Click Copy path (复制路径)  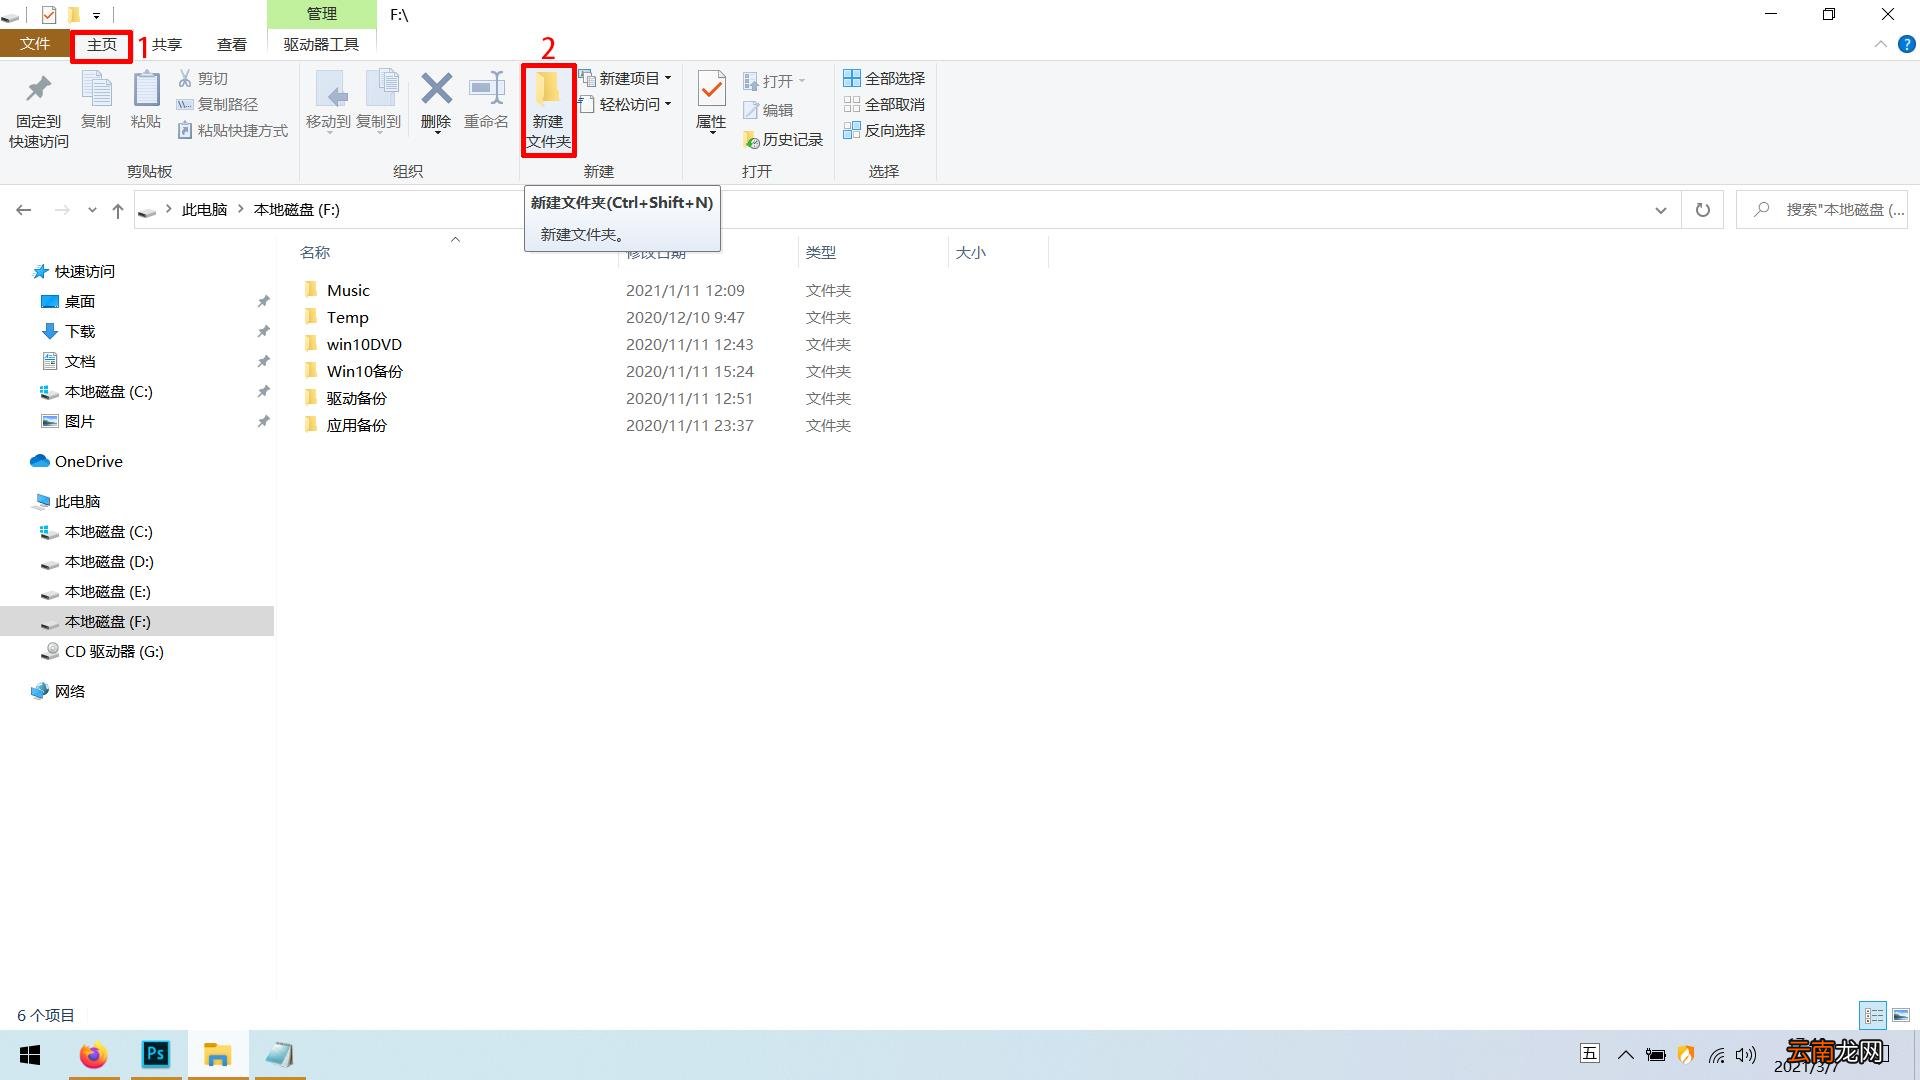coord(217,104)
